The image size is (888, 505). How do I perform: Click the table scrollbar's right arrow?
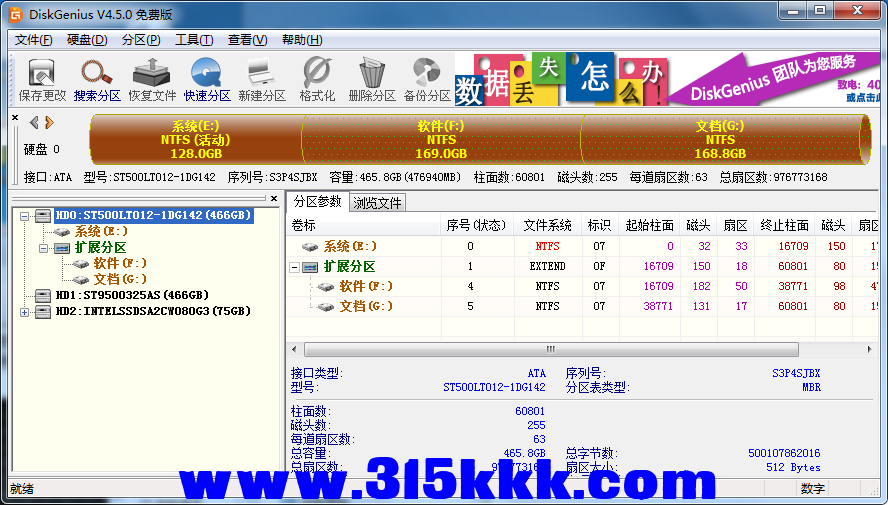pyautogui.click(x=869, y=349)
